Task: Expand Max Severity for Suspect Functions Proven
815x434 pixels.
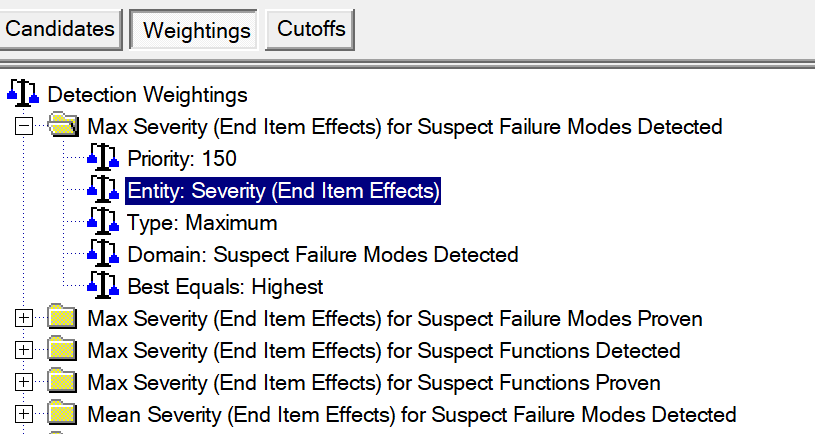Action: (24, 383)
